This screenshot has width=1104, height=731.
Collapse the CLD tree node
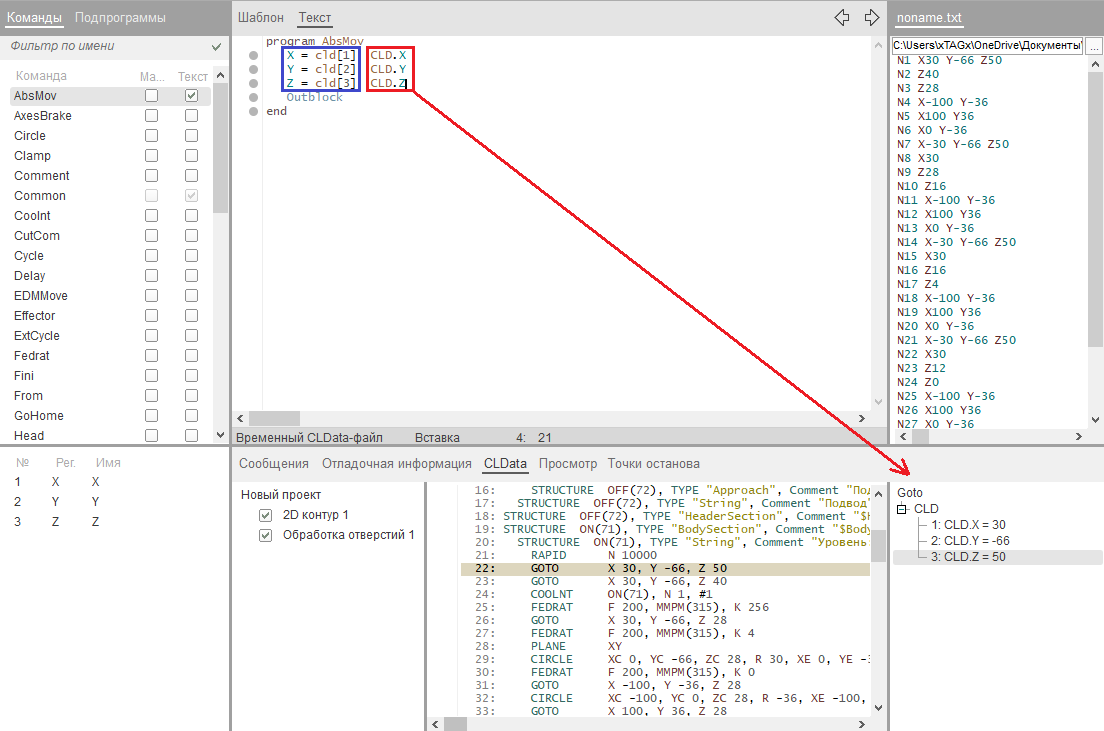(x=901, y=509)
